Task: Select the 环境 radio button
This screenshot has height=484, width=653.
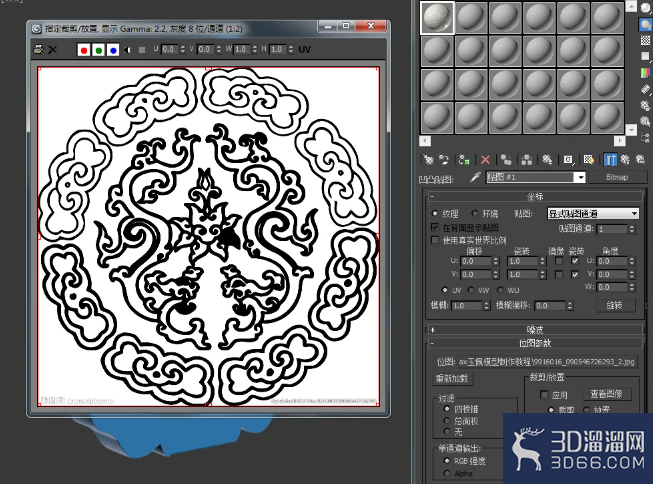Action: click(x=475, y=213)
